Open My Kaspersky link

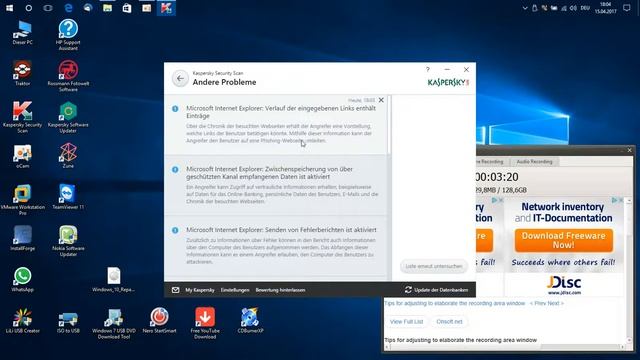click(x=200, y=290)
